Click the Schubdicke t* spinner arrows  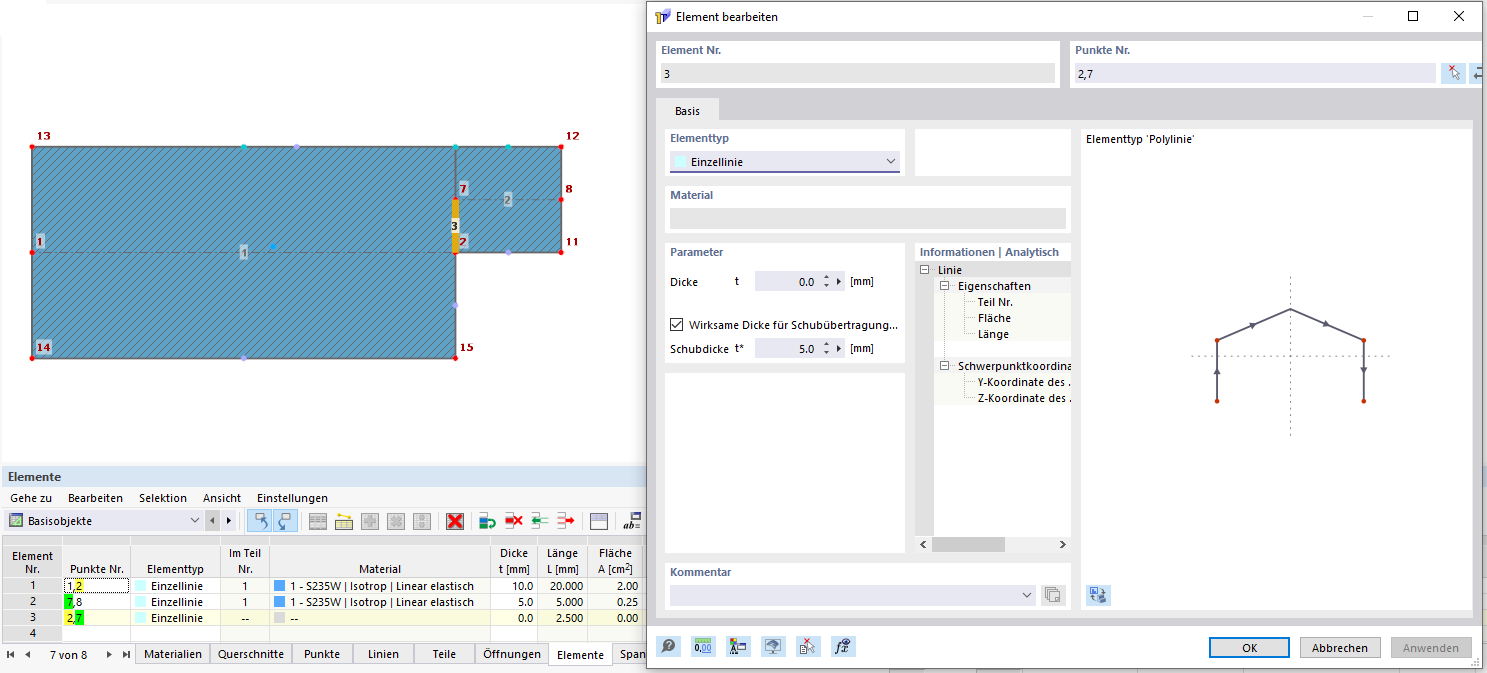(826, 349)
